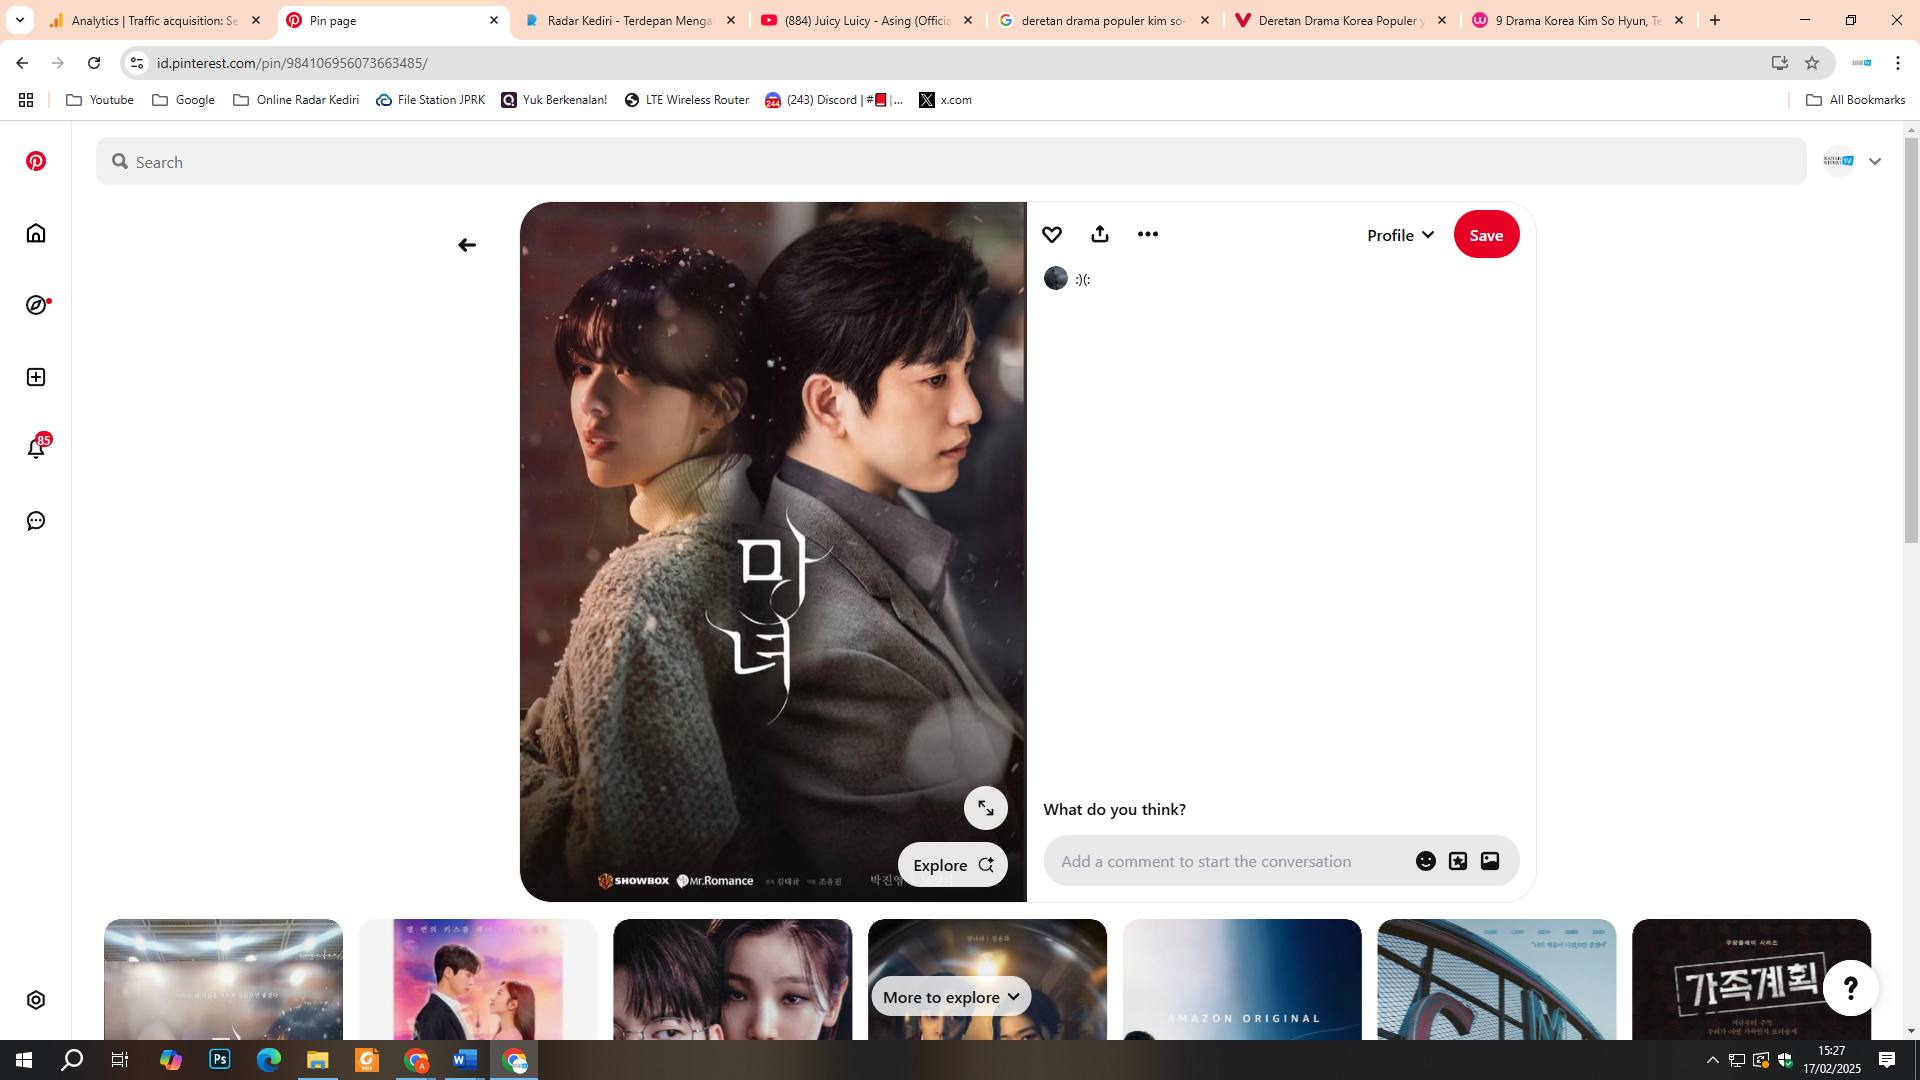Share the pin with share icon
This screenshot has width=1920, height=1080.
coord(1100,234)
